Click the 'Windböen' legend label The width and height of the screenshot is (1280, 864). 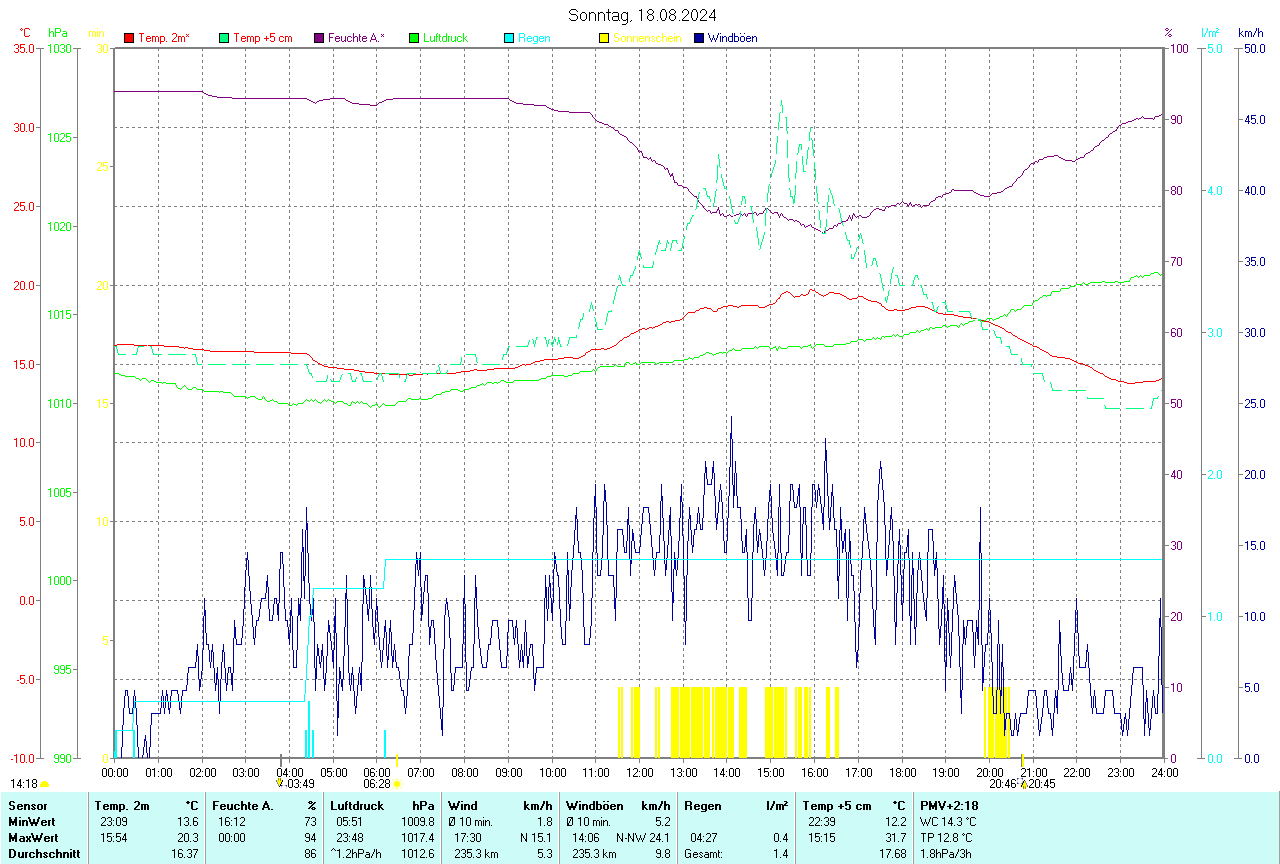coord(732,38)
